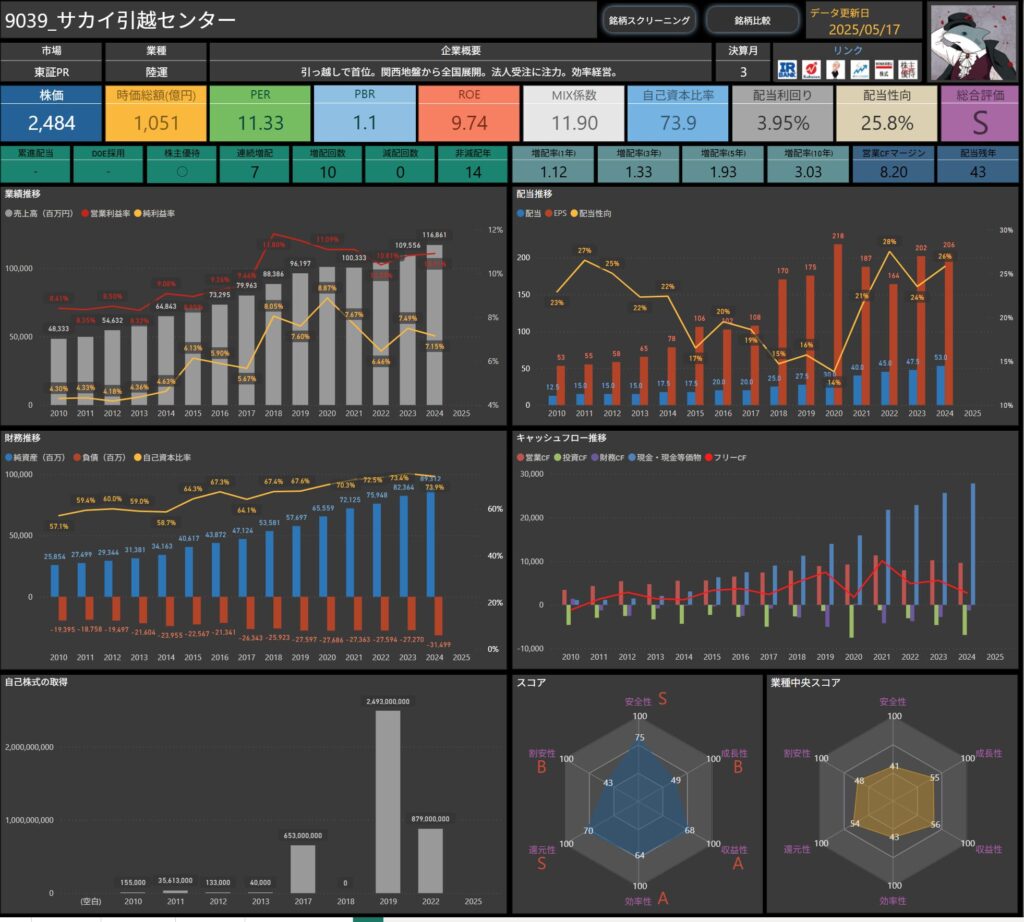Image resolution: width=1024 pixels, height=922 pixels.
Task: Open the blue rising-arrow chart link icon
Action: click(859, 70)
